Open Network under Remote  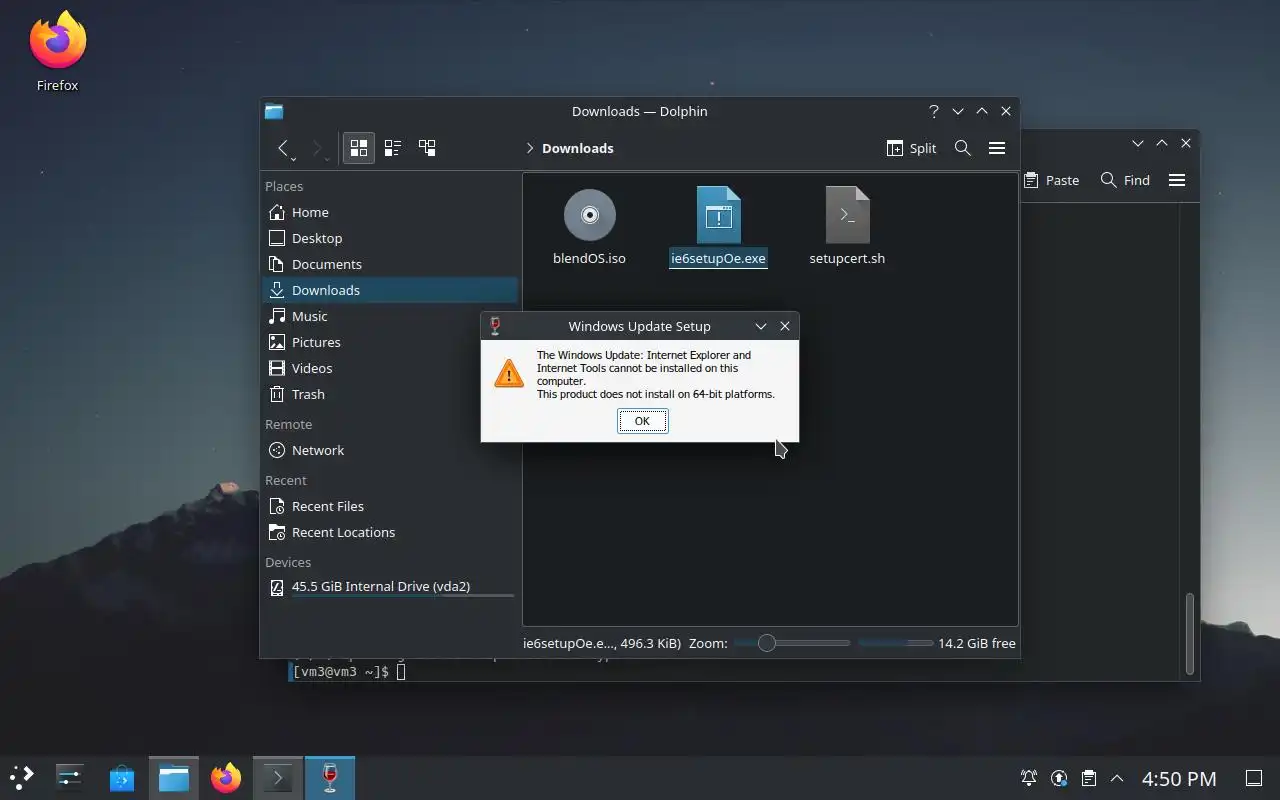[390, 450]
